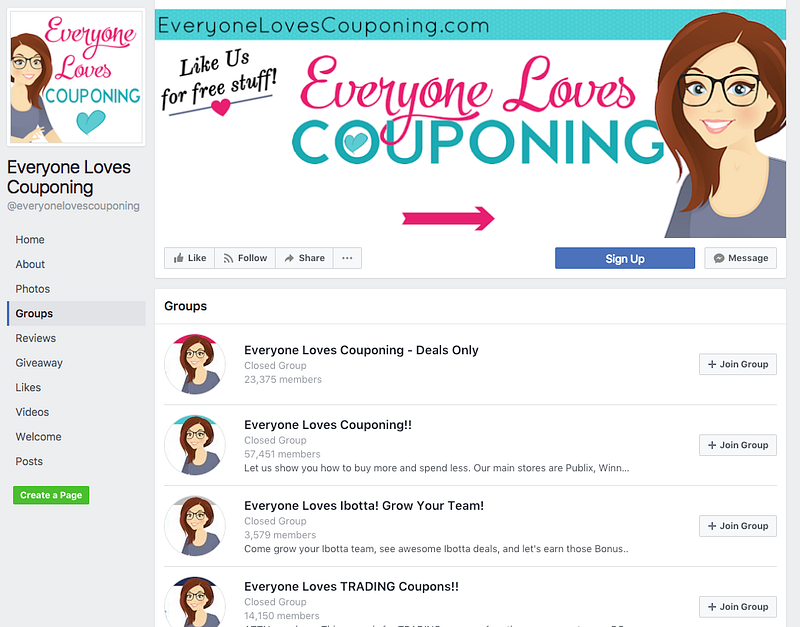This screenshot has height=627, width=800.
Task: Click the green Create a Page button
Action: tap(51, 495)
